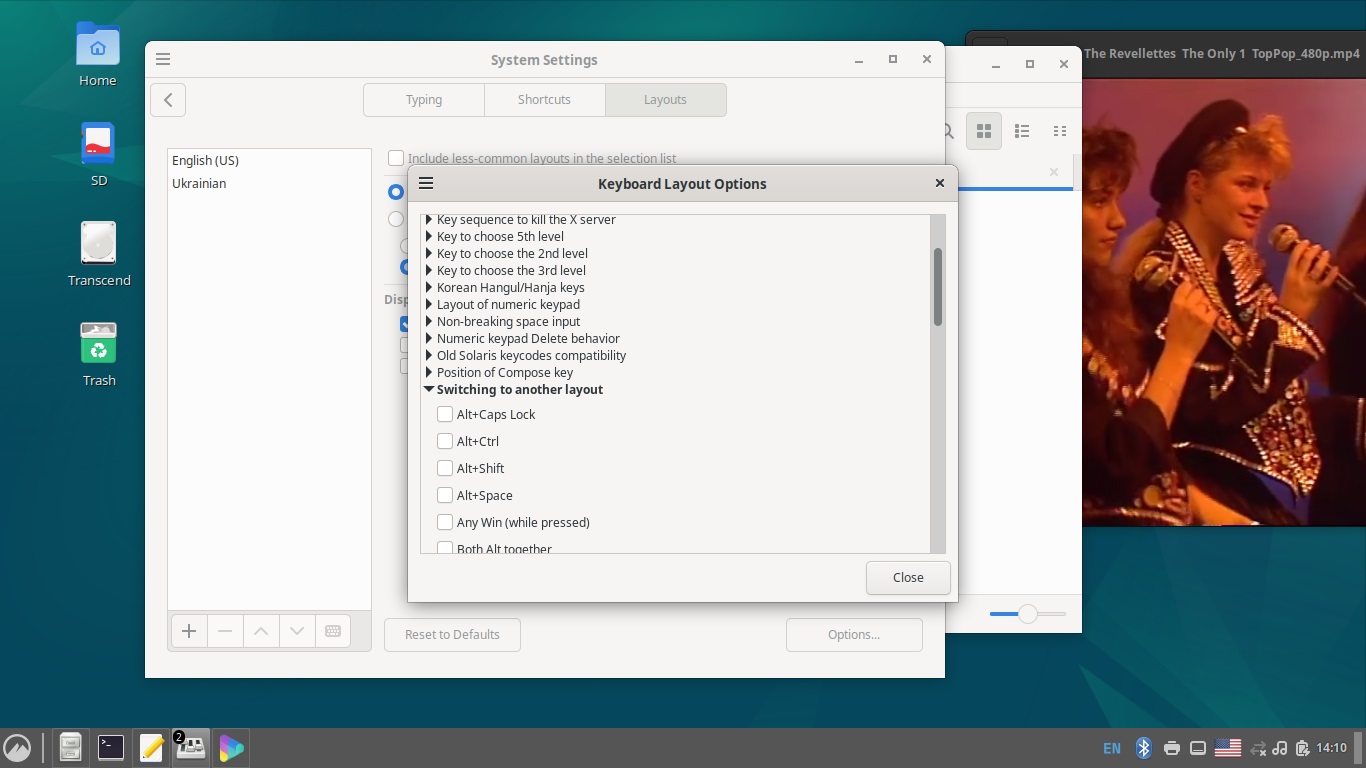Screen dimensions: 1366x768
Task: Click the music note sound tray icon
Action: pos(1279,747)
